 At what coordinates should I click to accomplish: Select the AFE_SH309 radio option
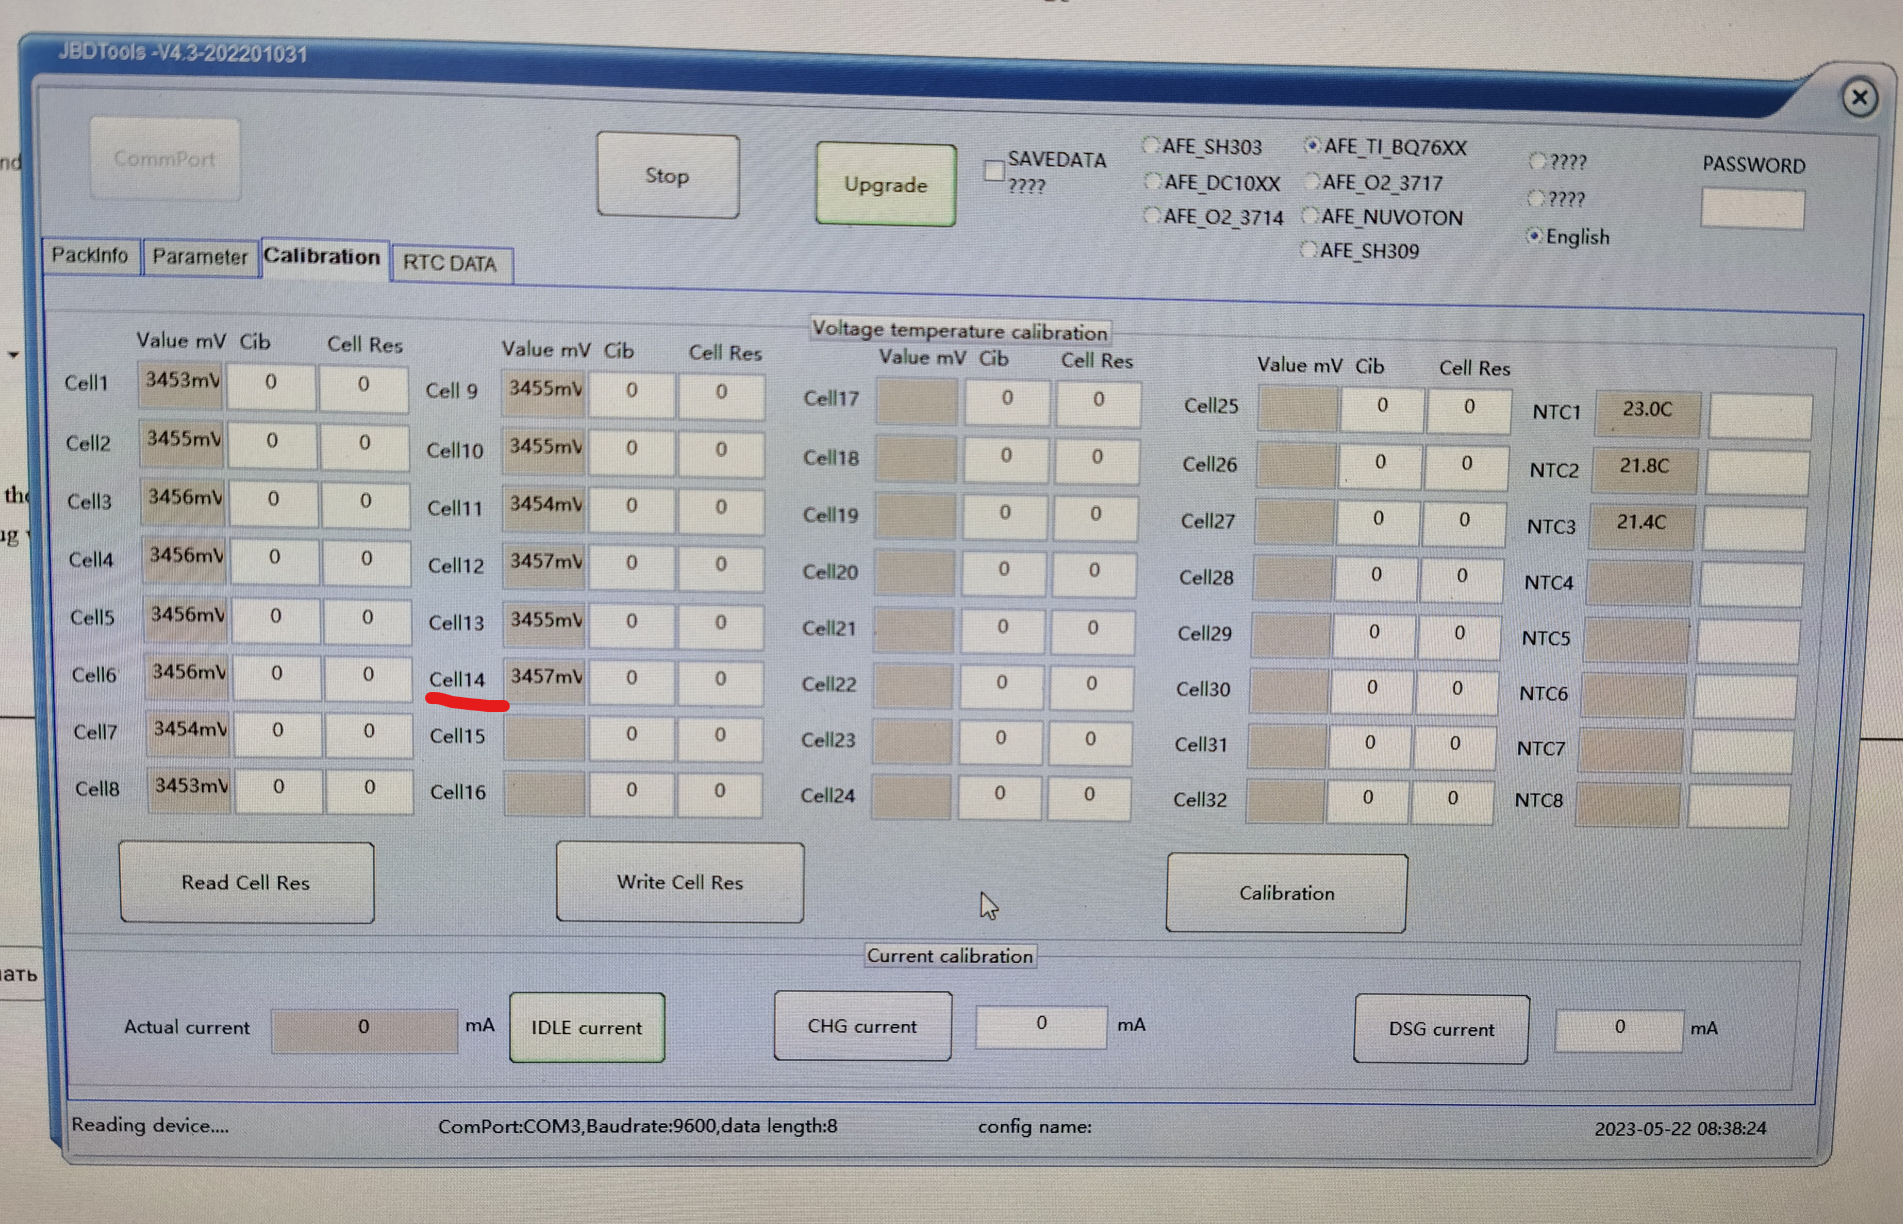(x=1309, y=250)
